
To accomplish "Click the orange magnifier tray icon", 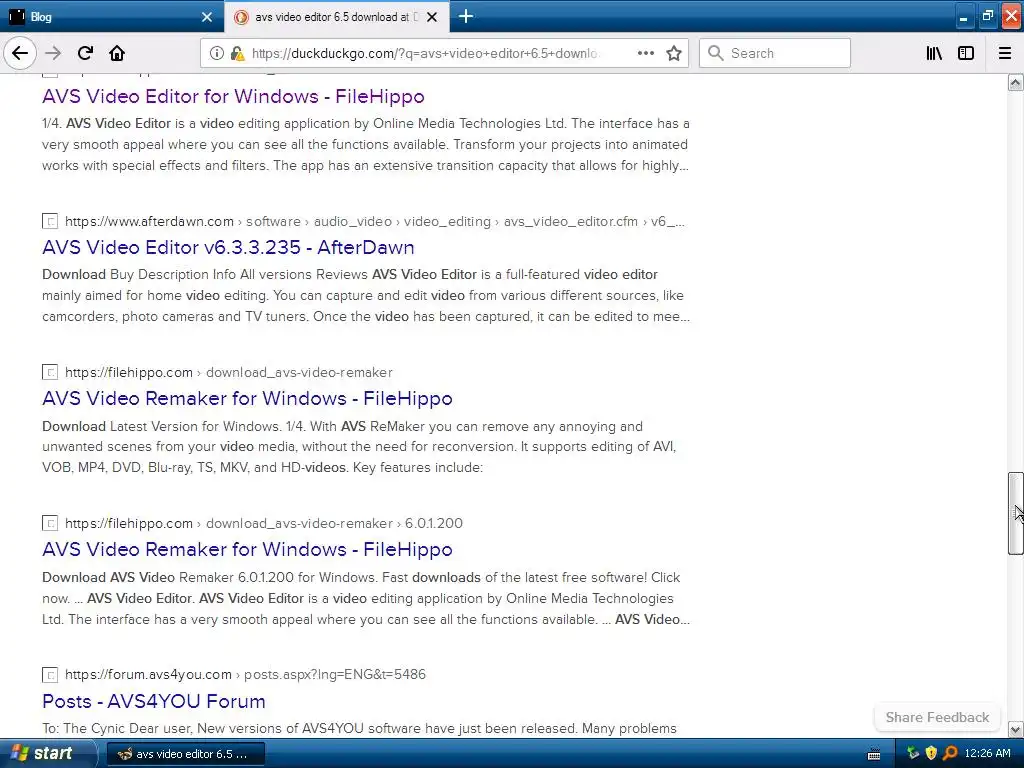I will point(950,754).
